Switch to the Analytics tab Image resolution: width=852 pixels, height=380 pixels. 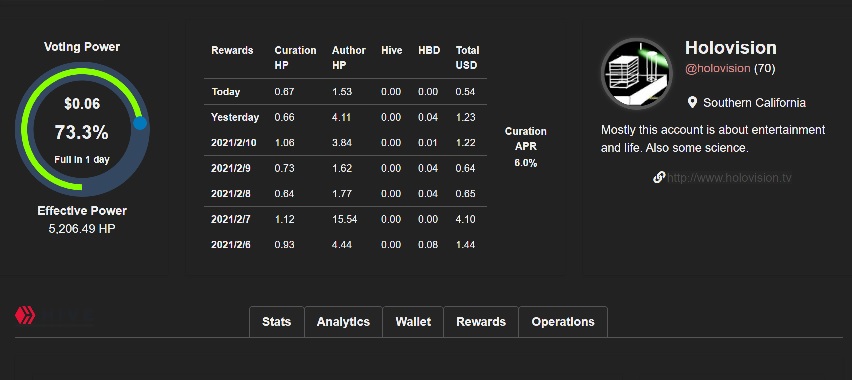pos(343,322)
